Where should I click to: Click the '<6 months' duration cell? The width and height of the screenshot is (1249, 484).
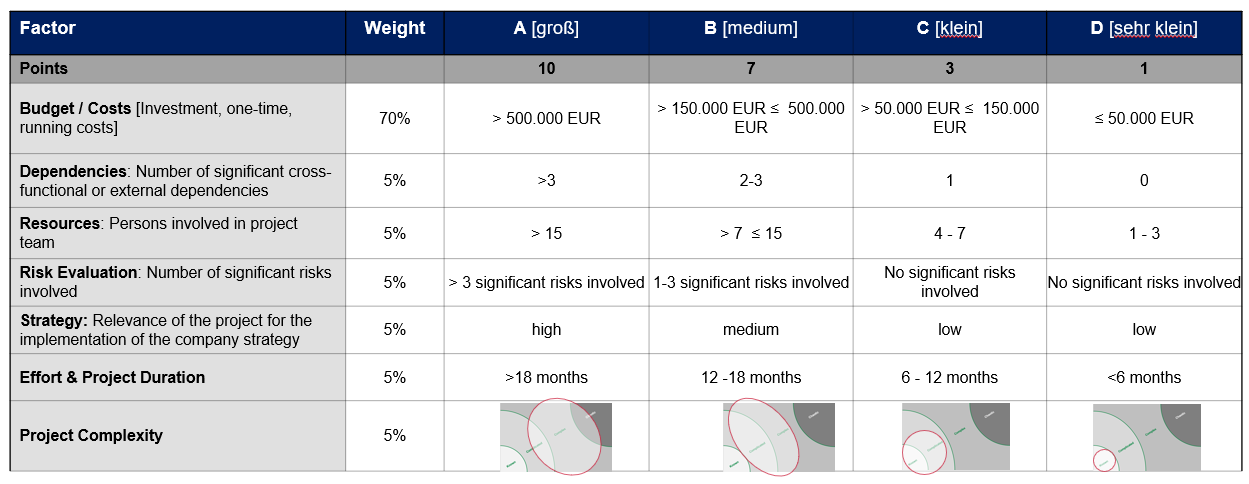pos(1144,378)
